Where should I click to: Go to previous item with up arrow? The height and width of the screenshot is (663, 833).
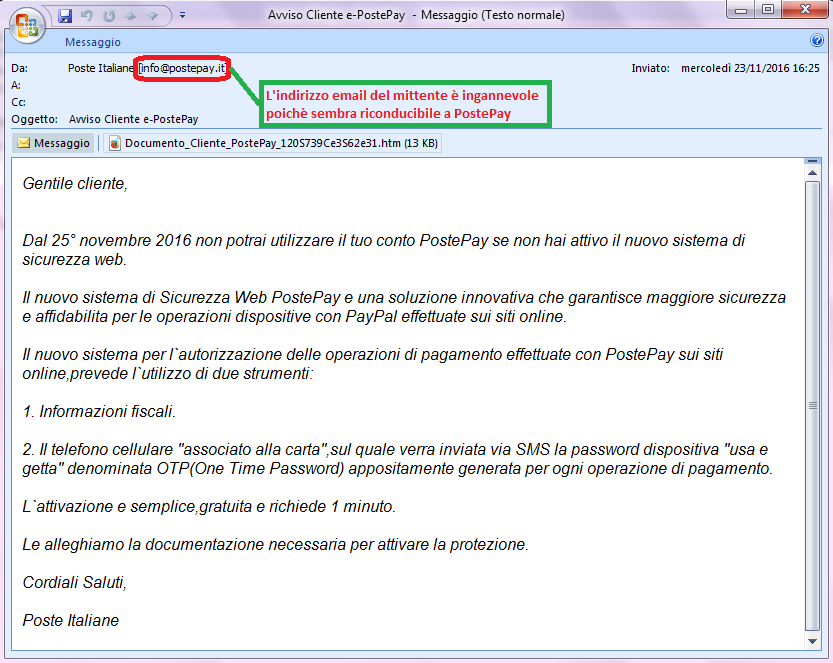(131, 16)
